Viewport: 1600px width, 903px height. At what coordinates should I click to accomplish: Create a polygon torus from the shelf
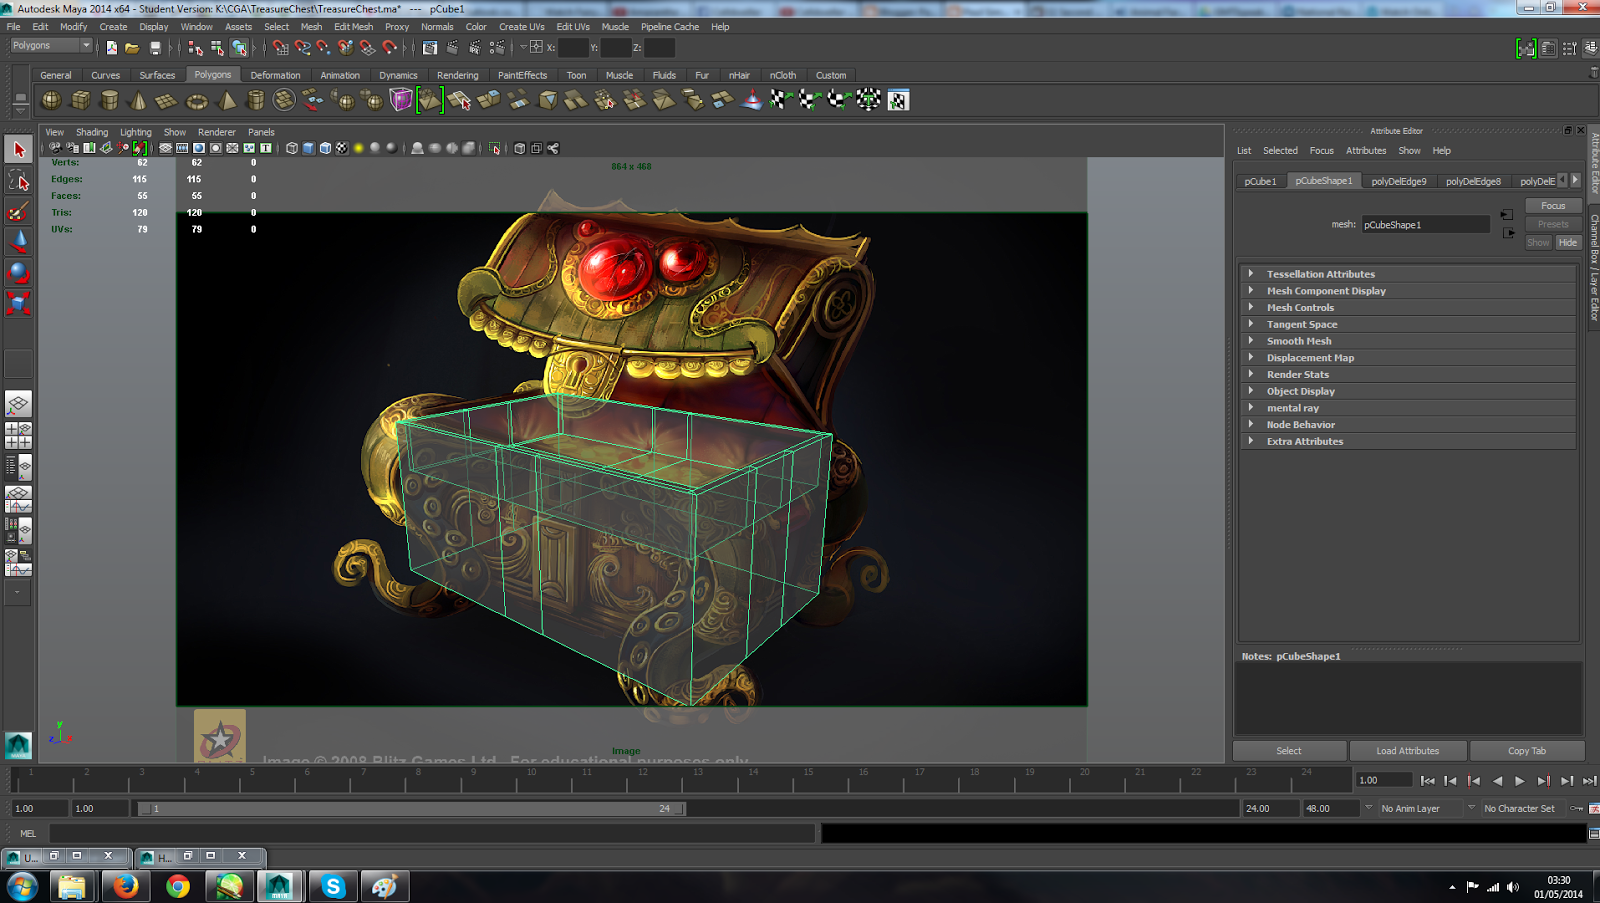[x=197, y=100]
